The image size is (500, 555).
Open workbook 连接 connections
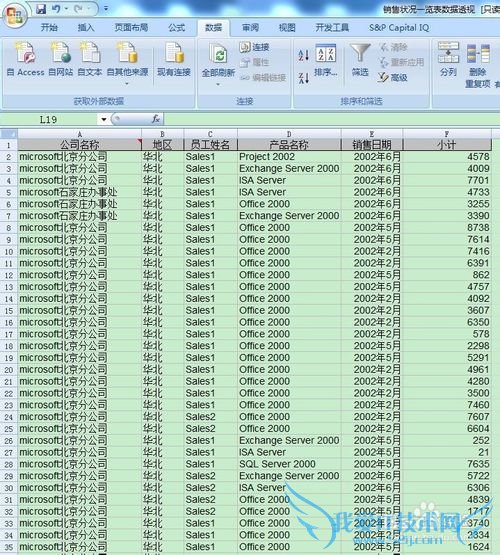(x=254, y=47)
